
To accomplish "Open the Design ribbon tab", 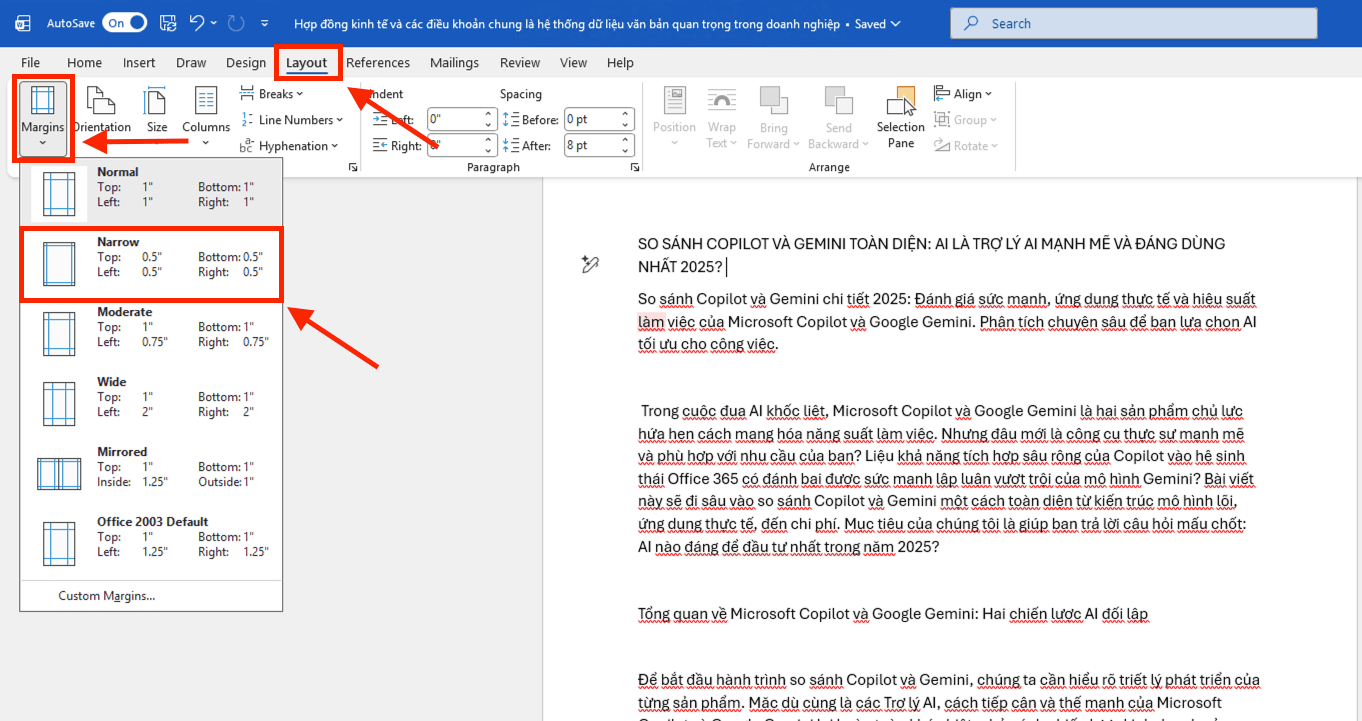I will tap(246, 63).
